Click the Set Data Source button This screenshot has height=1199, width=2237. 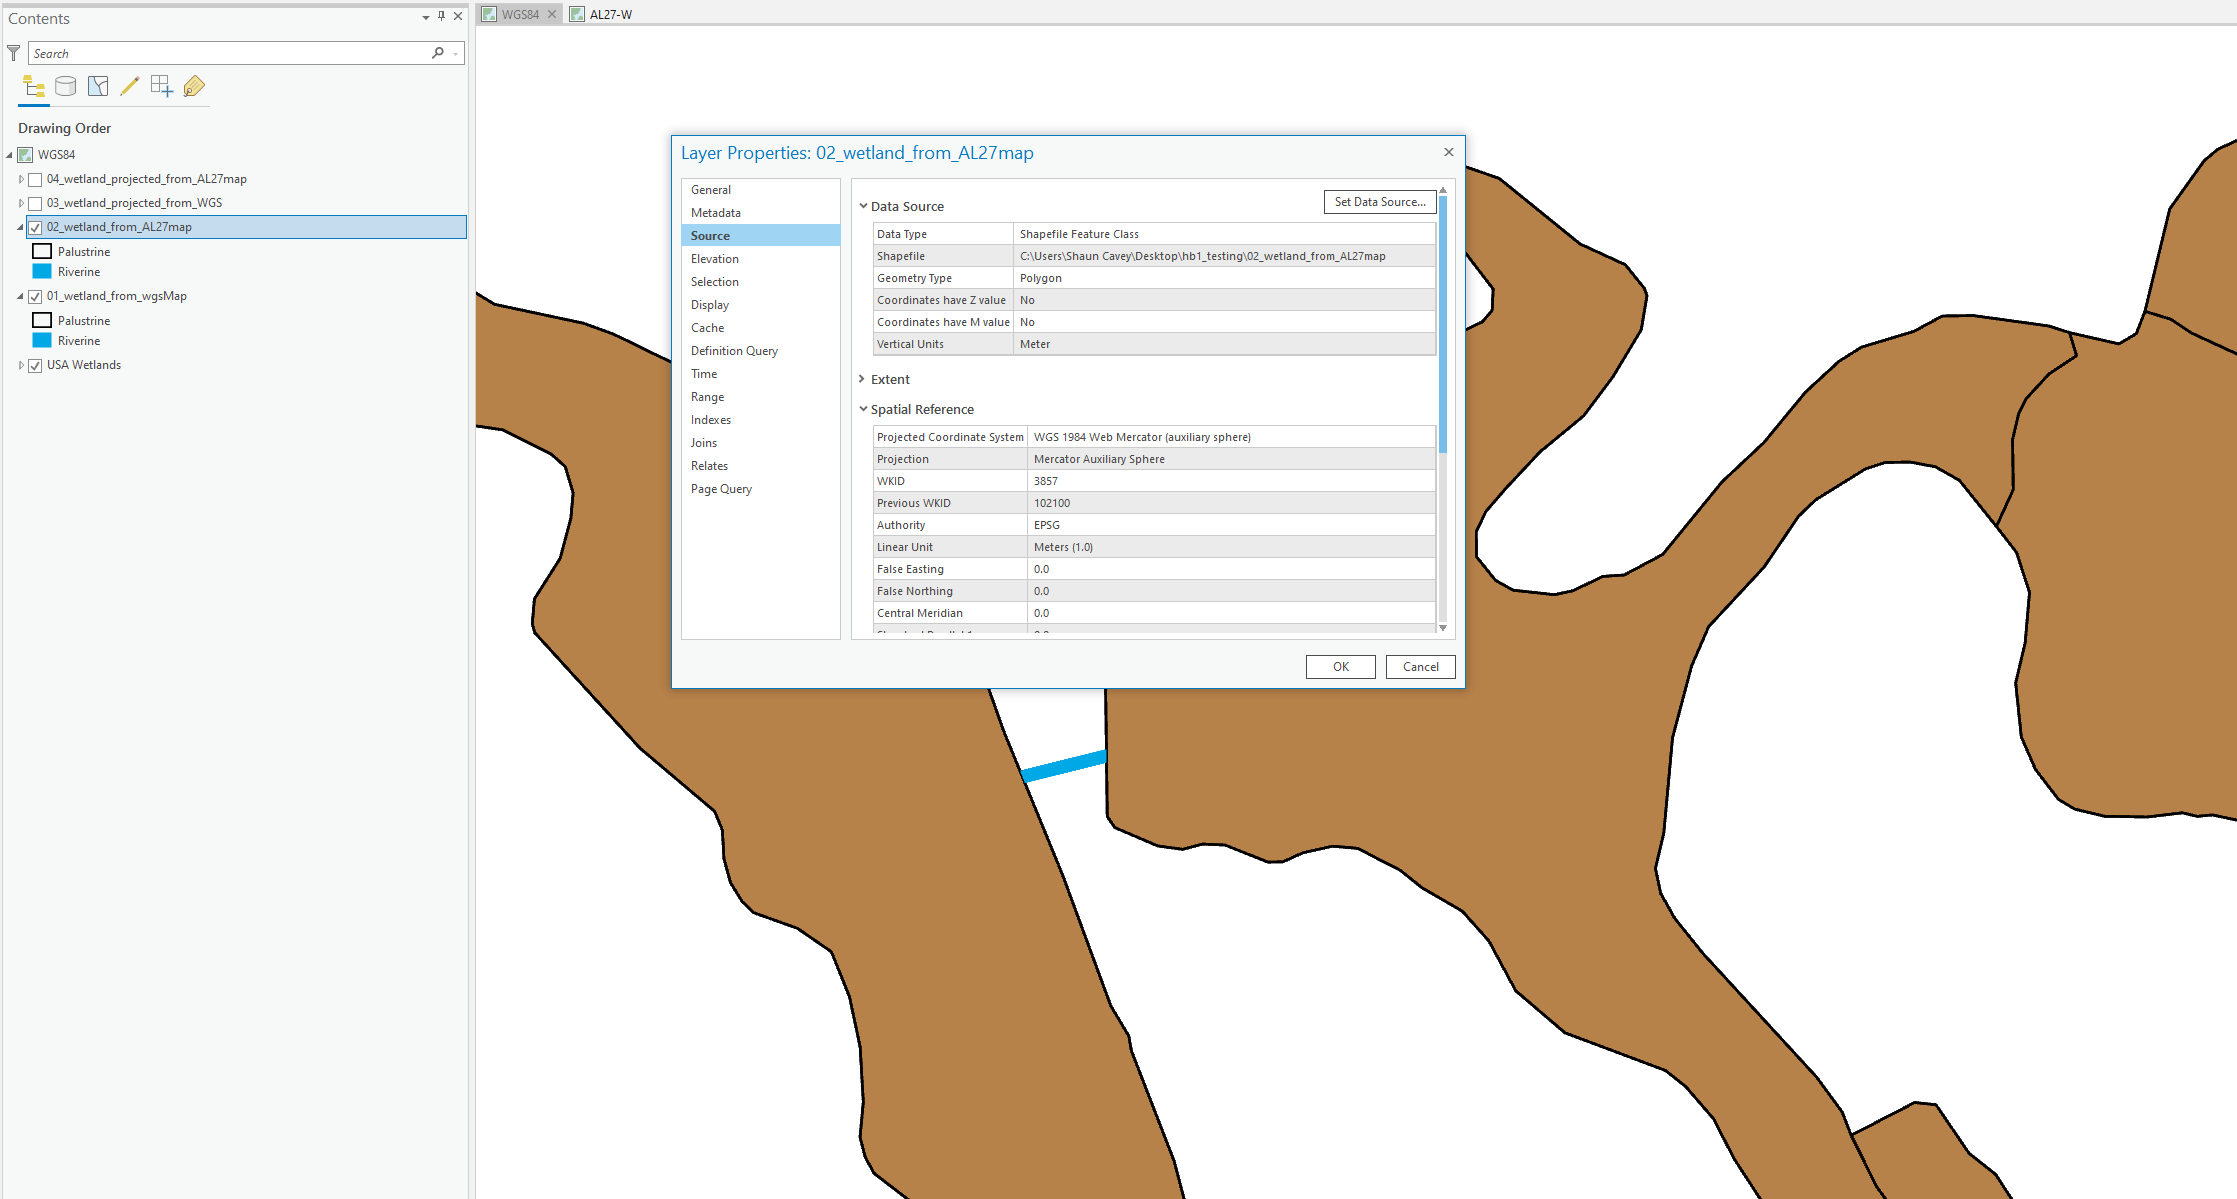(x=1380, y=202)
